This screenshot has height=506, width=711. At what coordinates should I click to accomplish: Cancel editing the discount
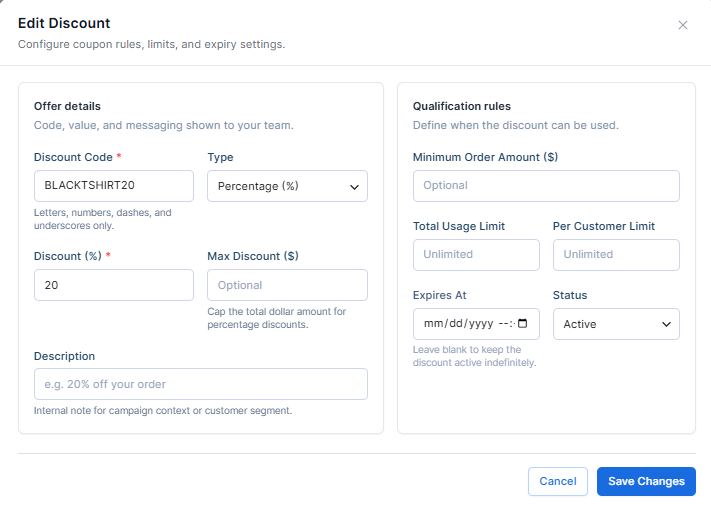coord(558,482)
